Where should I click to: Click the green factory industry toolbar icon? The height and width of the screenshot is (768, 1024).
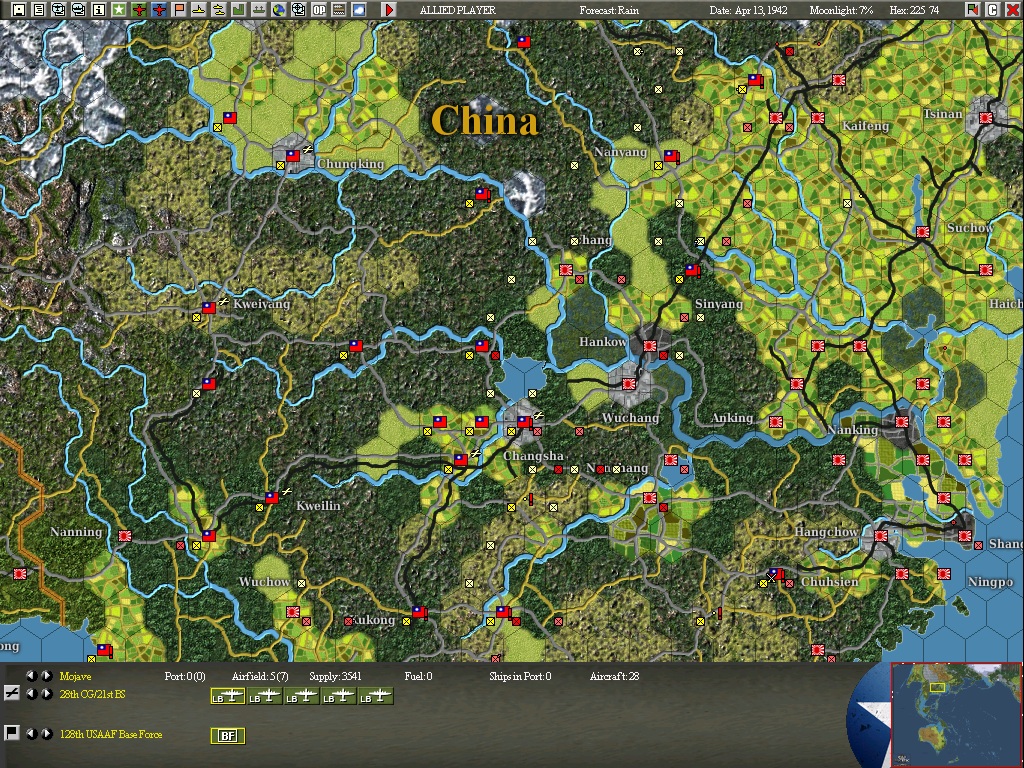tap(239, 10)
